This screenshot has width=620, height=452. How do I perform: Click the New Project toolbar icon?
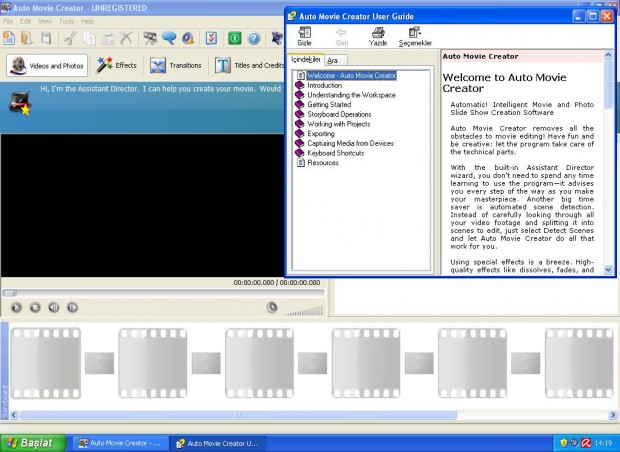(9, 38)
